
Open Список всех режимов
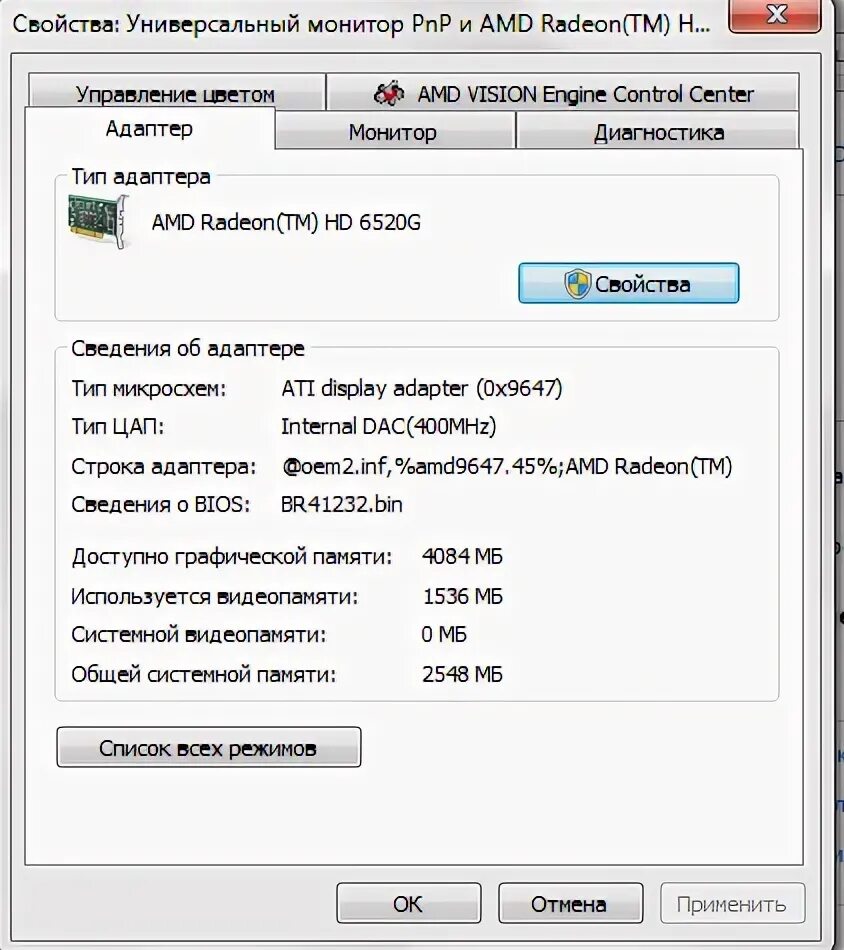tap(208, 748)
